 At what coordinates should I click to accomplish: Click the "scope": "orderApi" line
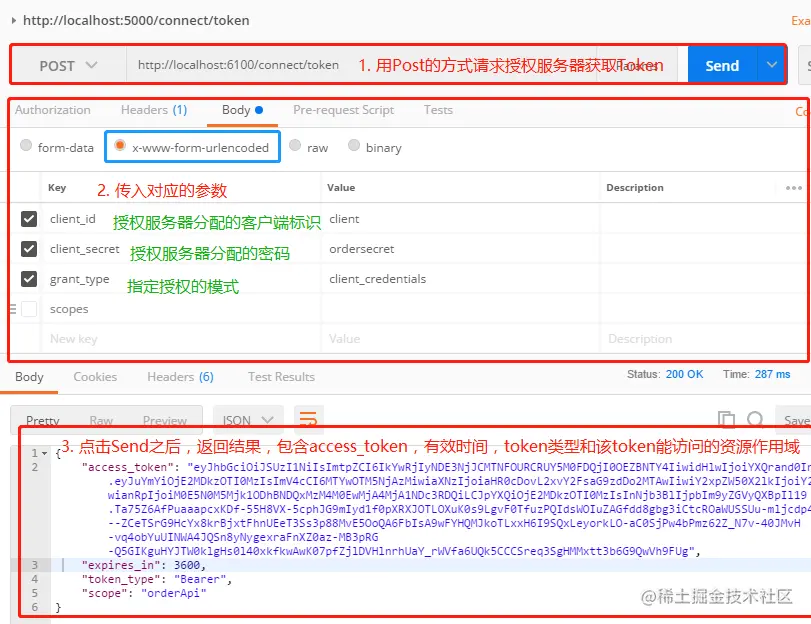[144, 593]
